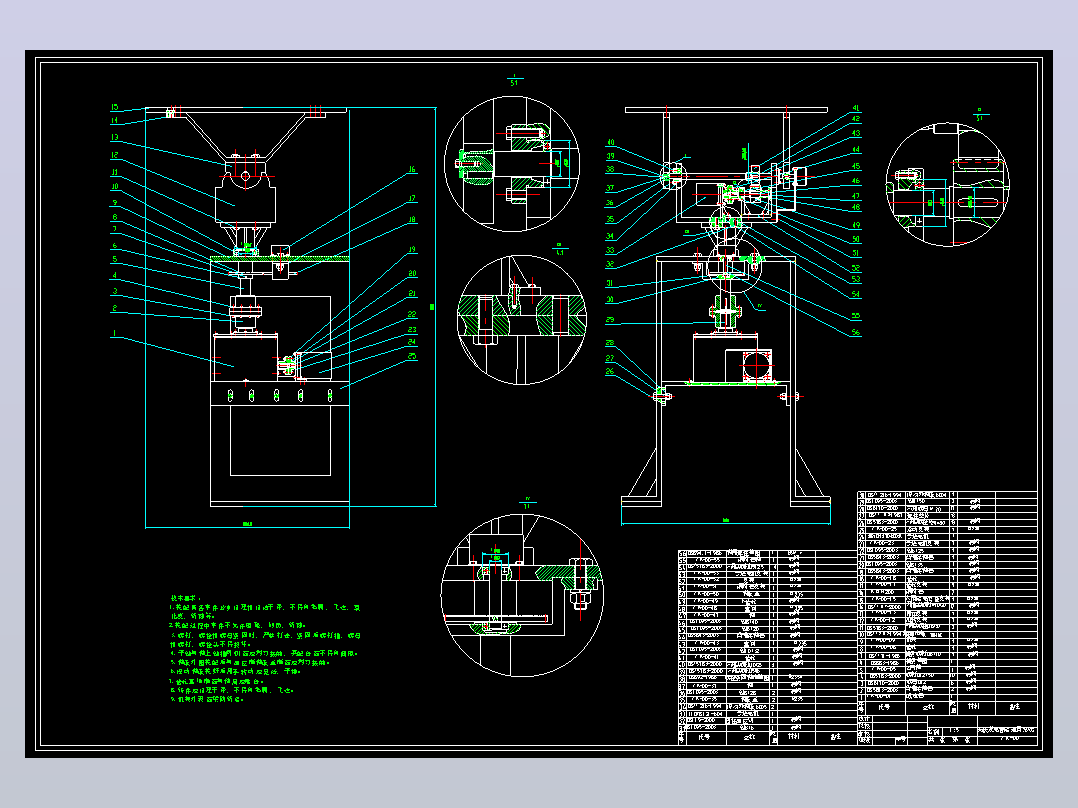This screenshot has height=808, width=1078.
Task: Click part callout number 5
Action: (115, 259)
